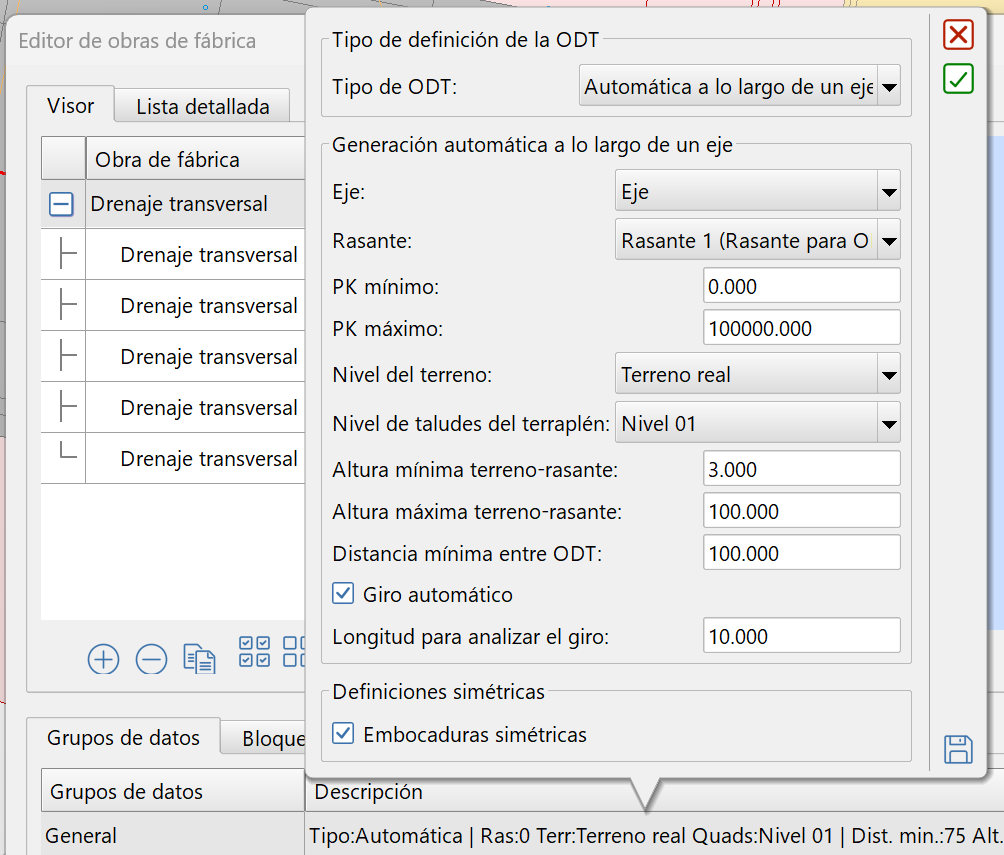This screenshot has height=855, width=1004.
Task: Accept changes with the green check icon
Action: tap(957, 79)
